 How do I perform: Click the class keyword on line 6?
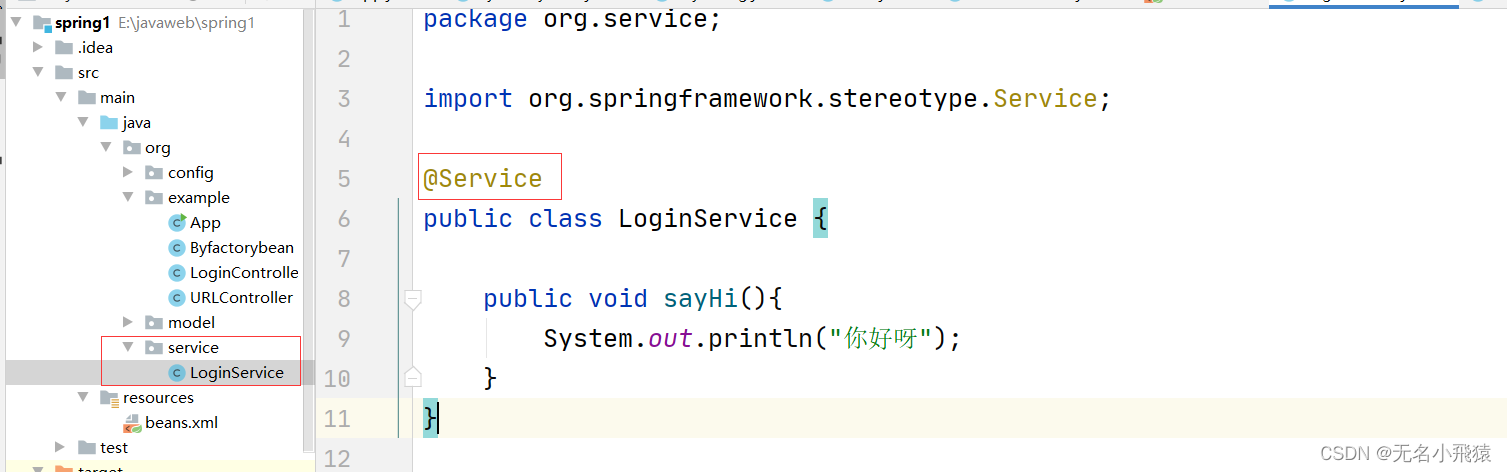click(565, 219)
